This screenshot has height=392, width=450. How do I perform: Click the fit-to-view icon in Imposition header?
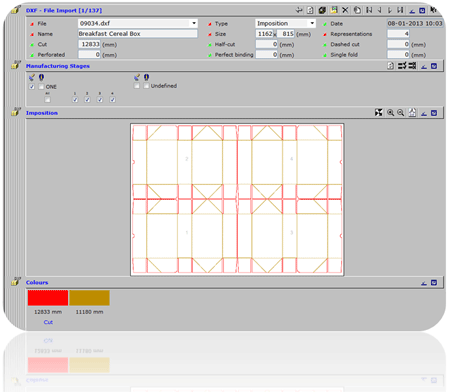coord(379,113)
